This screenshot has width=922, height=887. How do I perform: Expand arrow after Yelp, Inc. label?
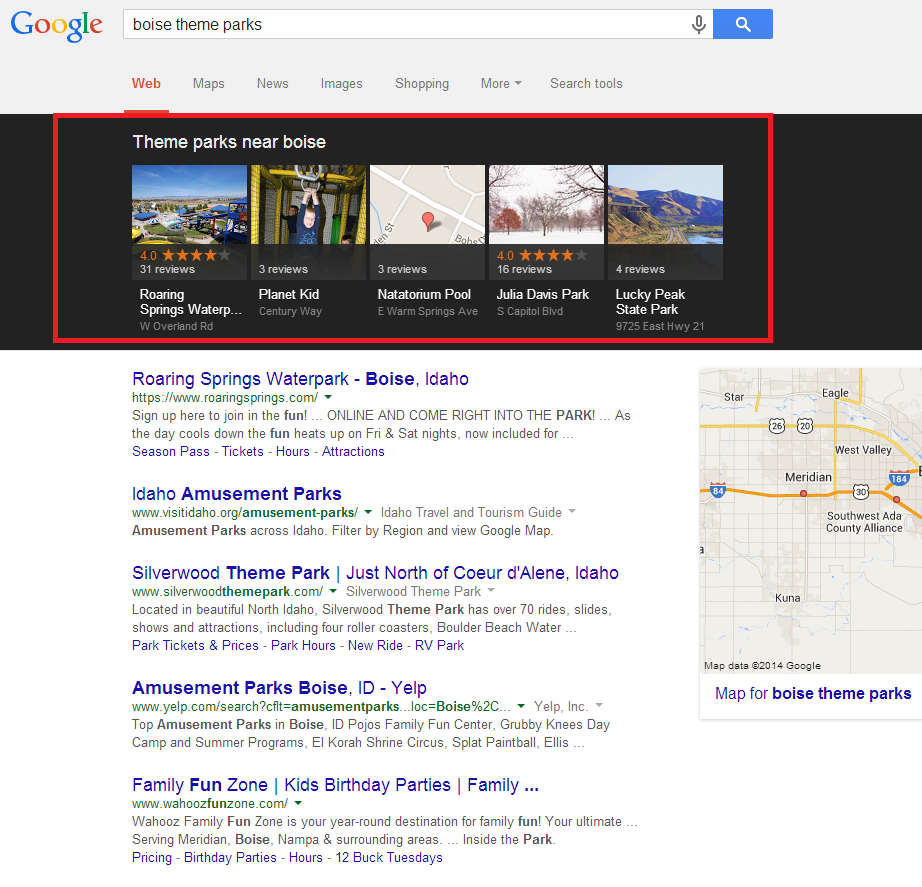coord(599,705)
